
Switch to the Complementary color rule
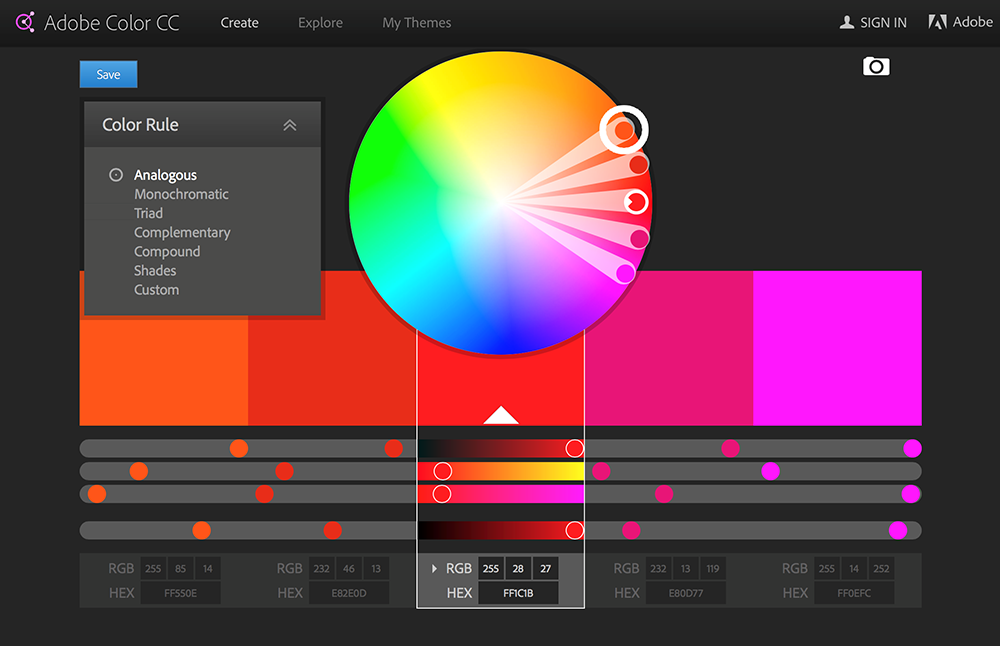pos(182,232)
